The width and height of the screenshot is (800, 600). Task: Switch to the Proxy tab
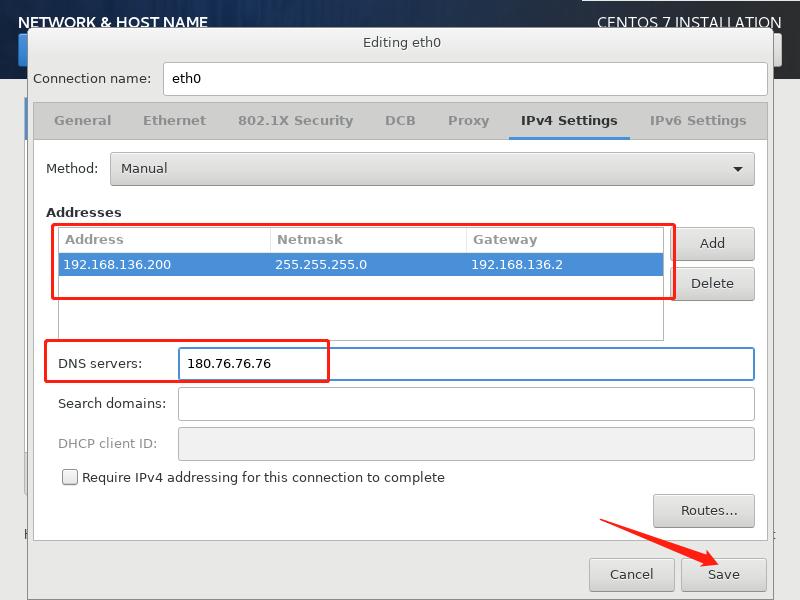[x=467, y=120]
